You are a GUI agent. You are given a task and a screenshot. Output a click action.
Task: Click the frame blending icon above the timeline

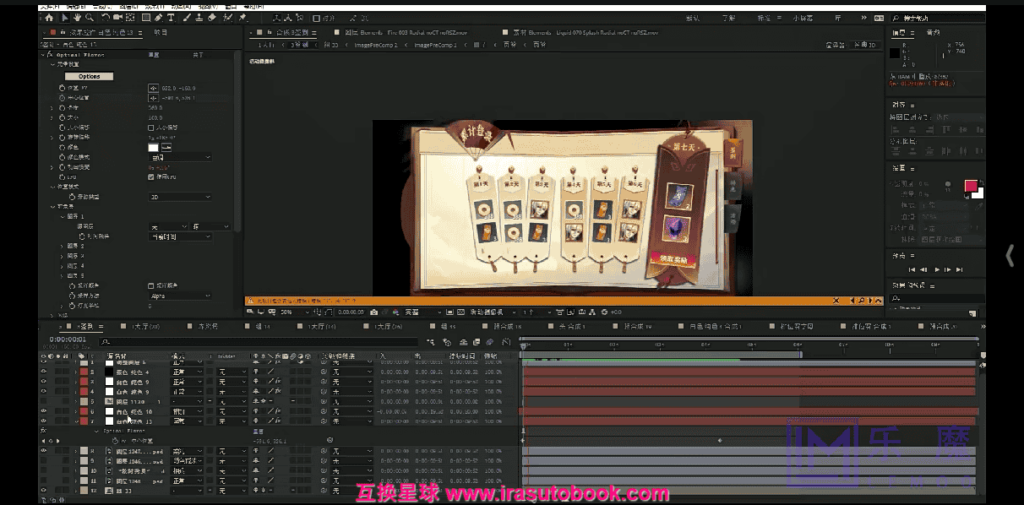(x=476, y=342)
